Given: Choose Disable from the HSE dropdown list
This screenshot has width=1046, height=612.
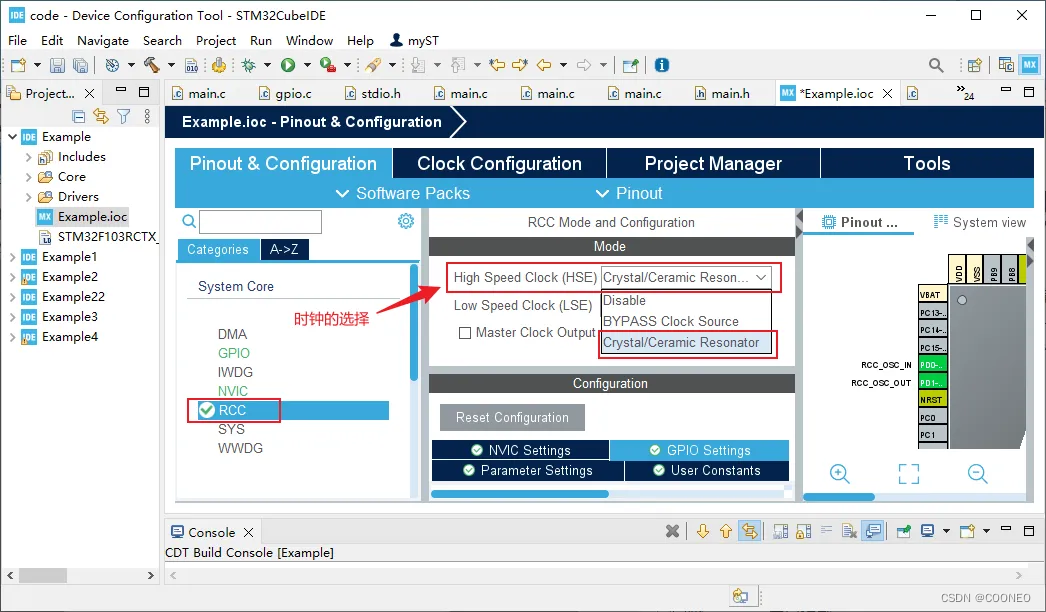Looking at the screenshot, I should (x=686, y=300).
